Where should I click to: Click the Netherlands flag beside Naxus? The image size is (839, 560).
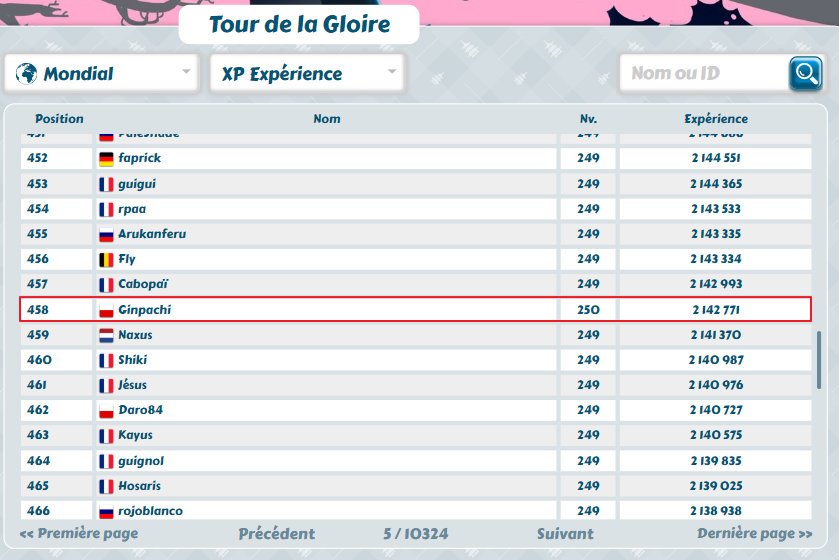[106, 336]
